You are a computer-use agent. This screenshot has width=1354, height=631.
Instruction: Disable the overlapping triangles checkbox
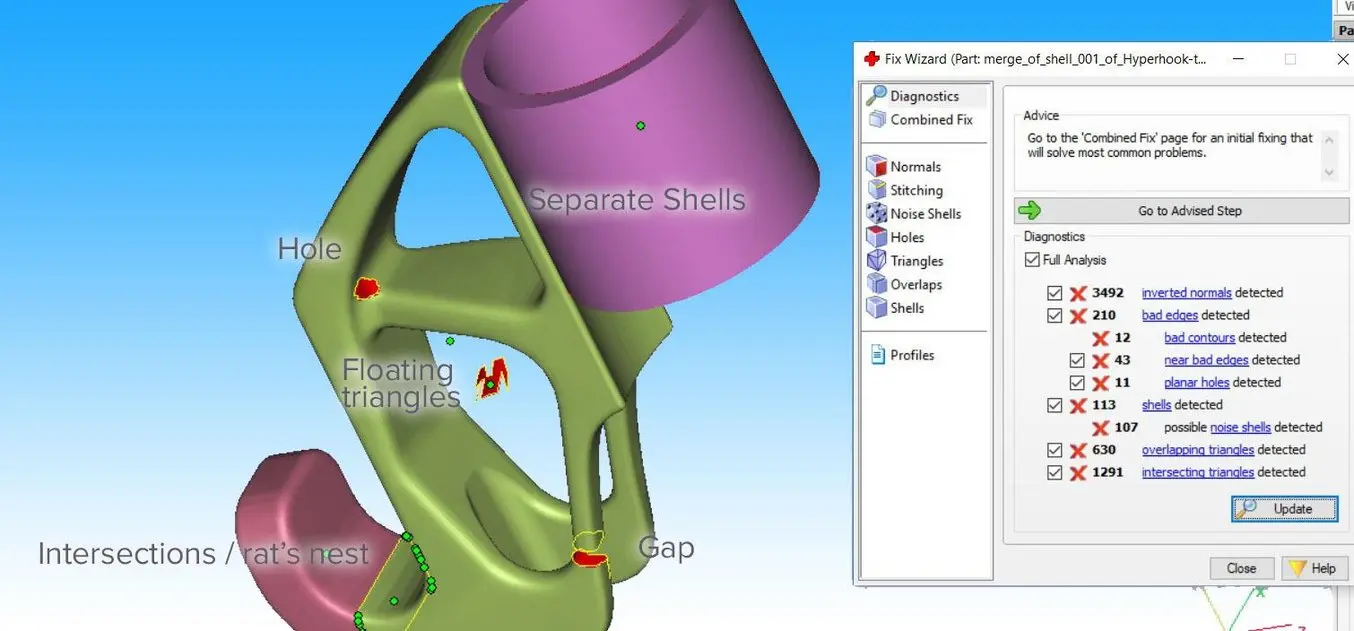coord(1054,450)
